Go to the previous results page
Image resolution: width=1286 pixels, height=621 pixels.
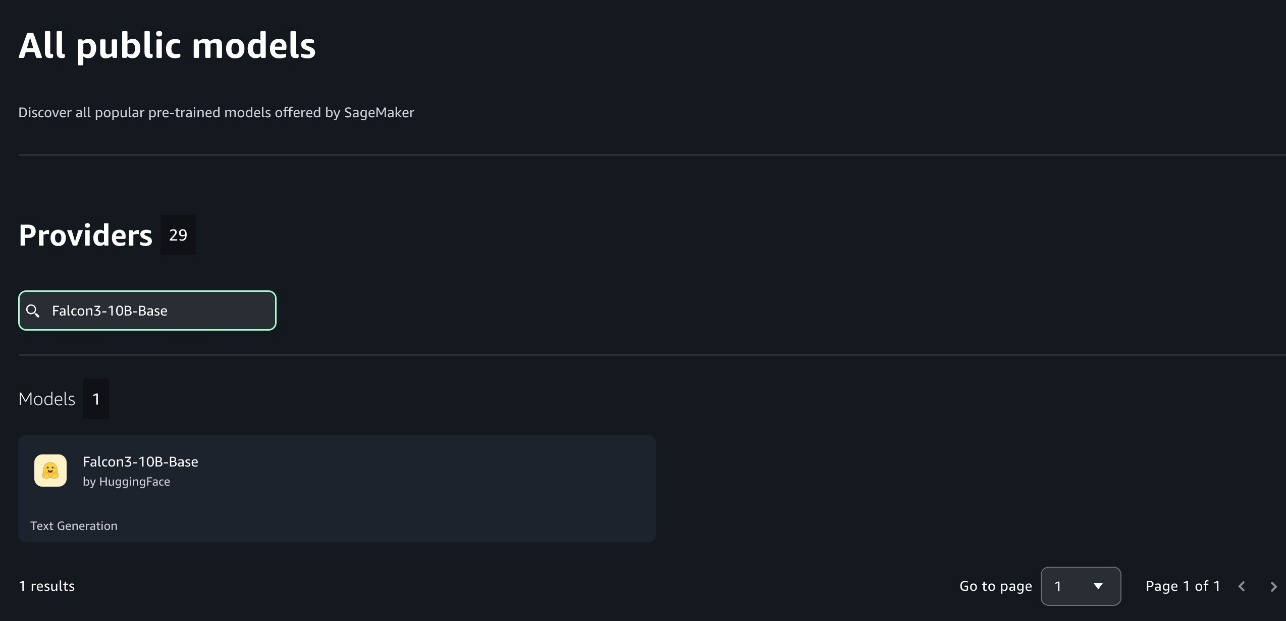1242,587
